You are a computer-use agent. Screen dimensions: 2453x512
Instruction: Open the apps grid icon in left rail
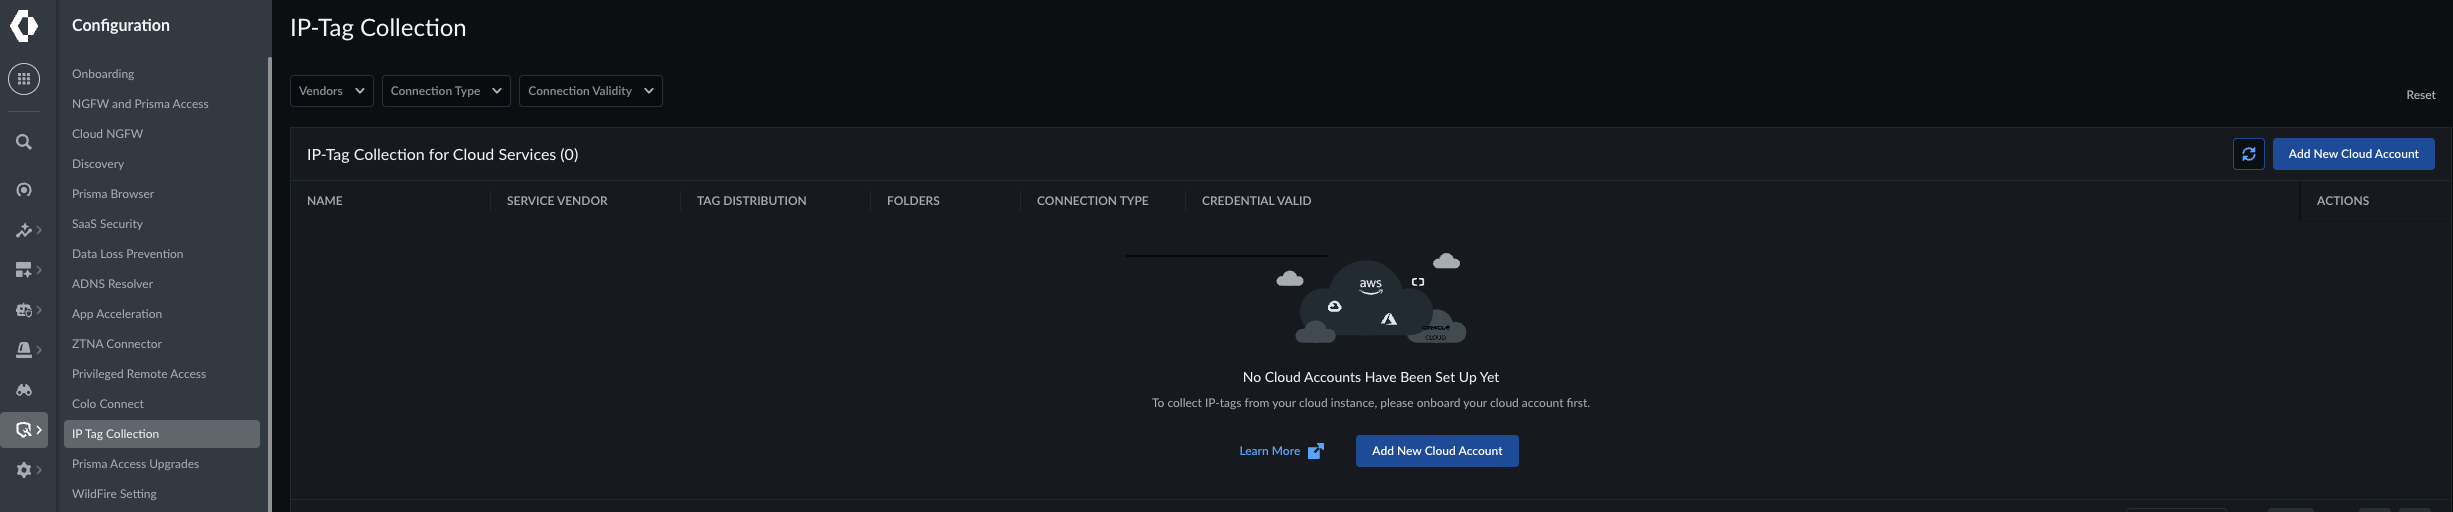[24, 79]
